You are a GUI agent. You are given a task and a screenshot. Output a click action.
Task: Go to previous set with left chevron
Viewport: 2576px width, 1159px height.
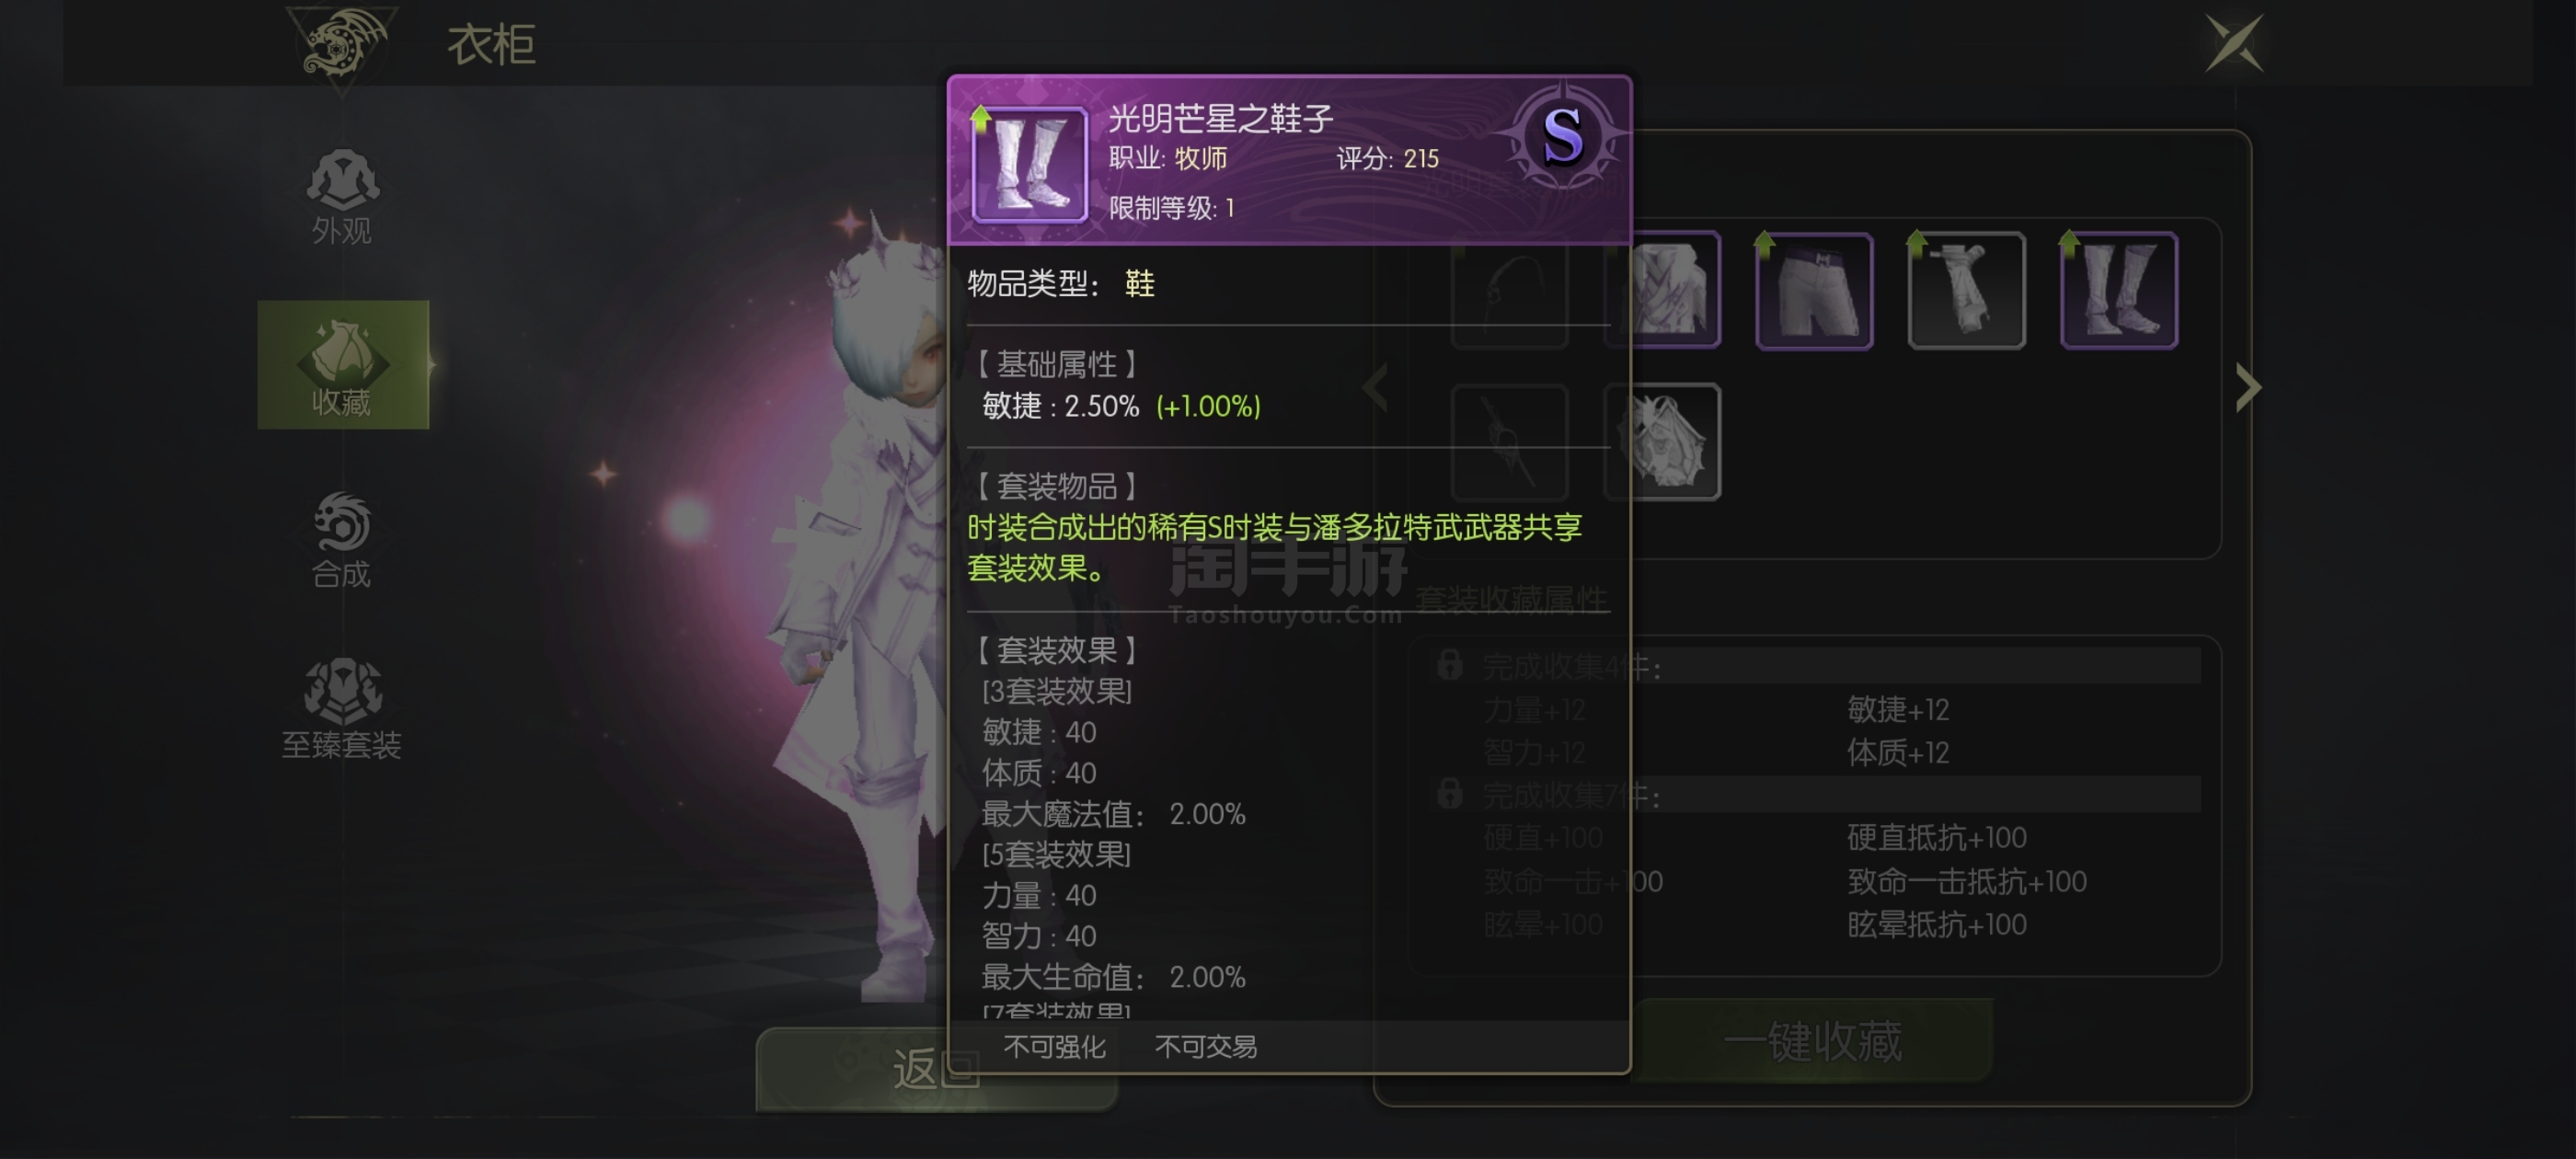click(x=1376, y=388)
